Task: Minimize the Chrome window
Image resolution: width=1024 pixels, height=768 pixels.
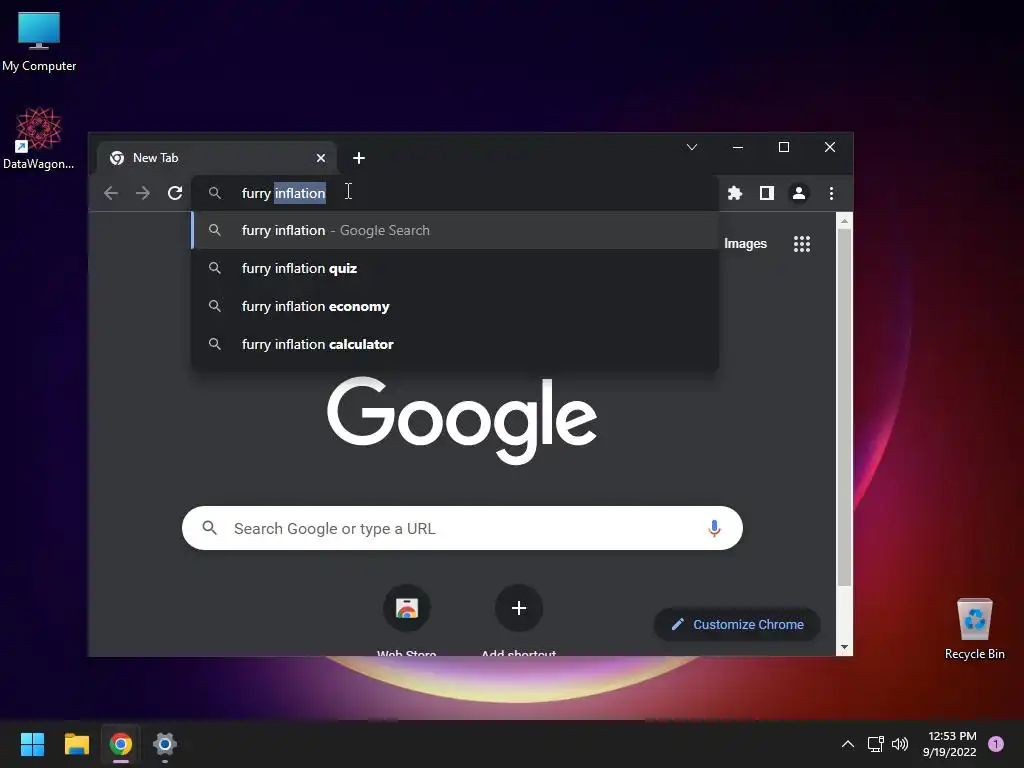Action: 738,147
